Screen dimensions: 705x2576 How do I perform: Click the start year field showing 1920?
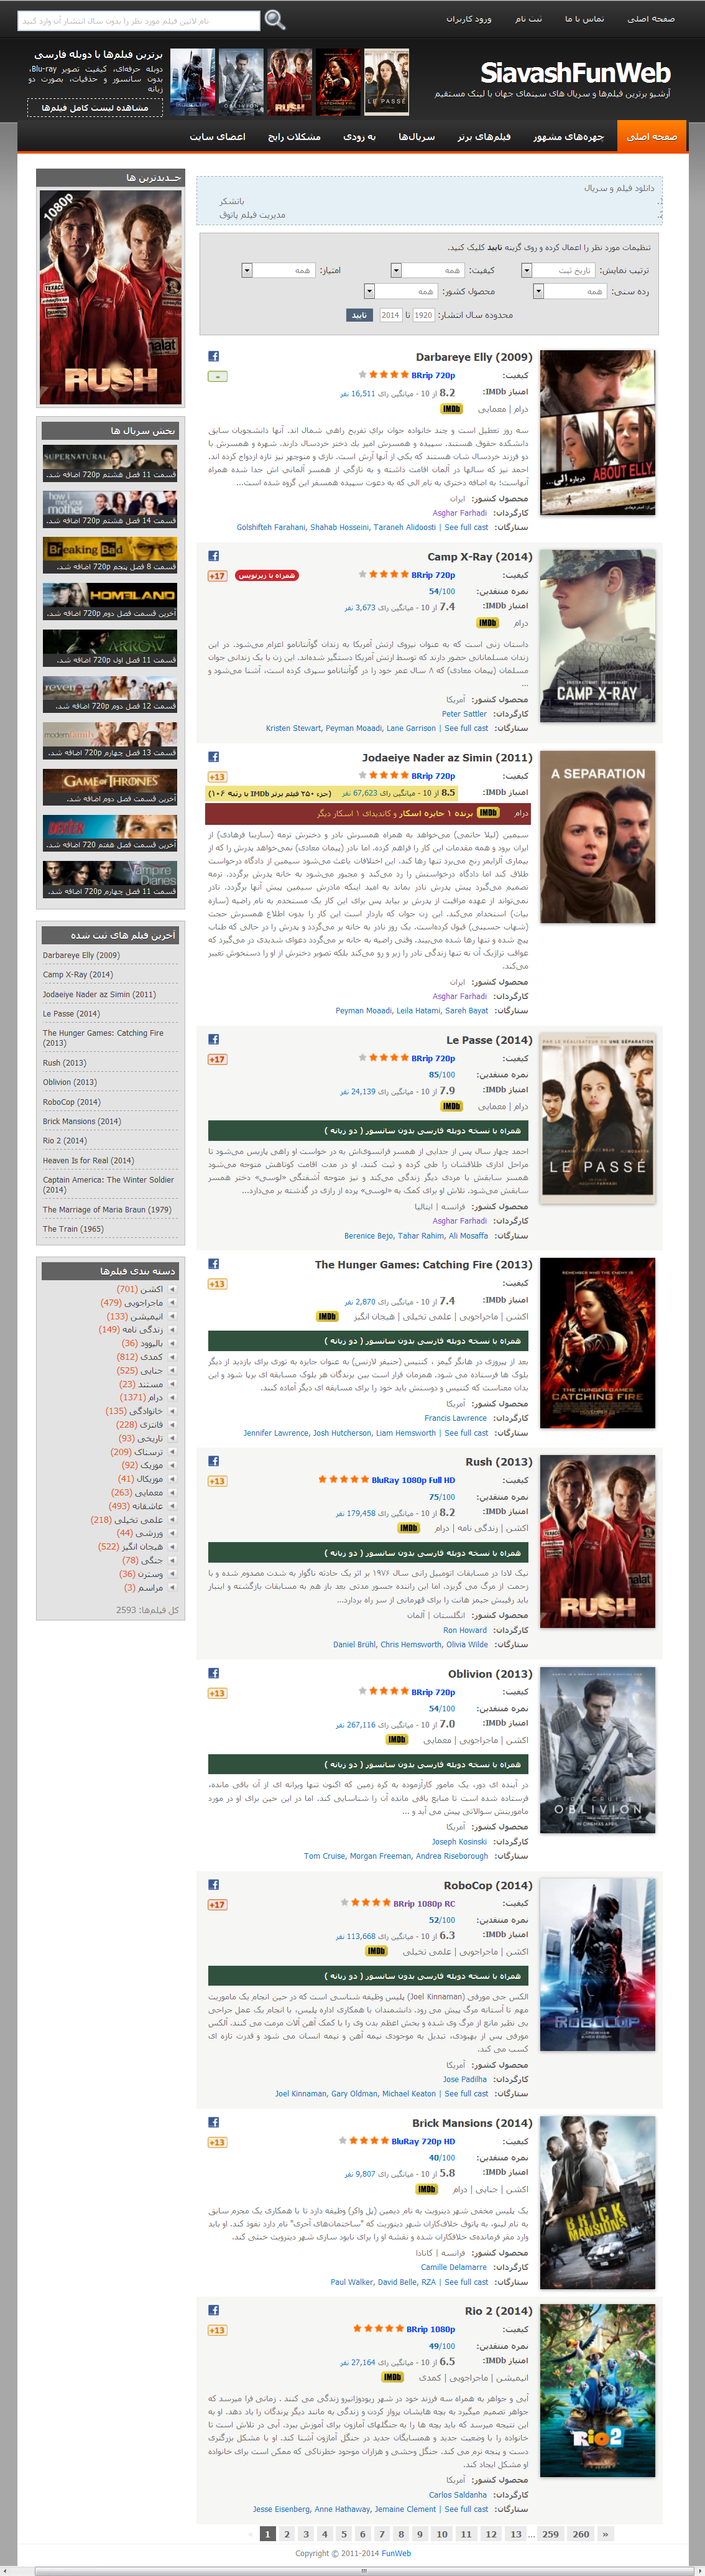click(x=424, y=315)
